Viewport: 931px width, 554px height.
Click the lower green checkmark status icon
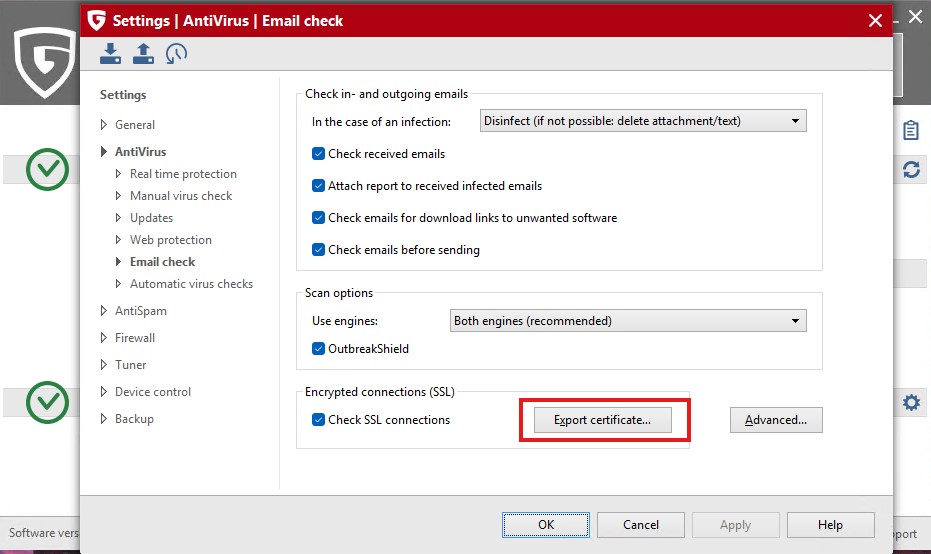pos(48,402)
